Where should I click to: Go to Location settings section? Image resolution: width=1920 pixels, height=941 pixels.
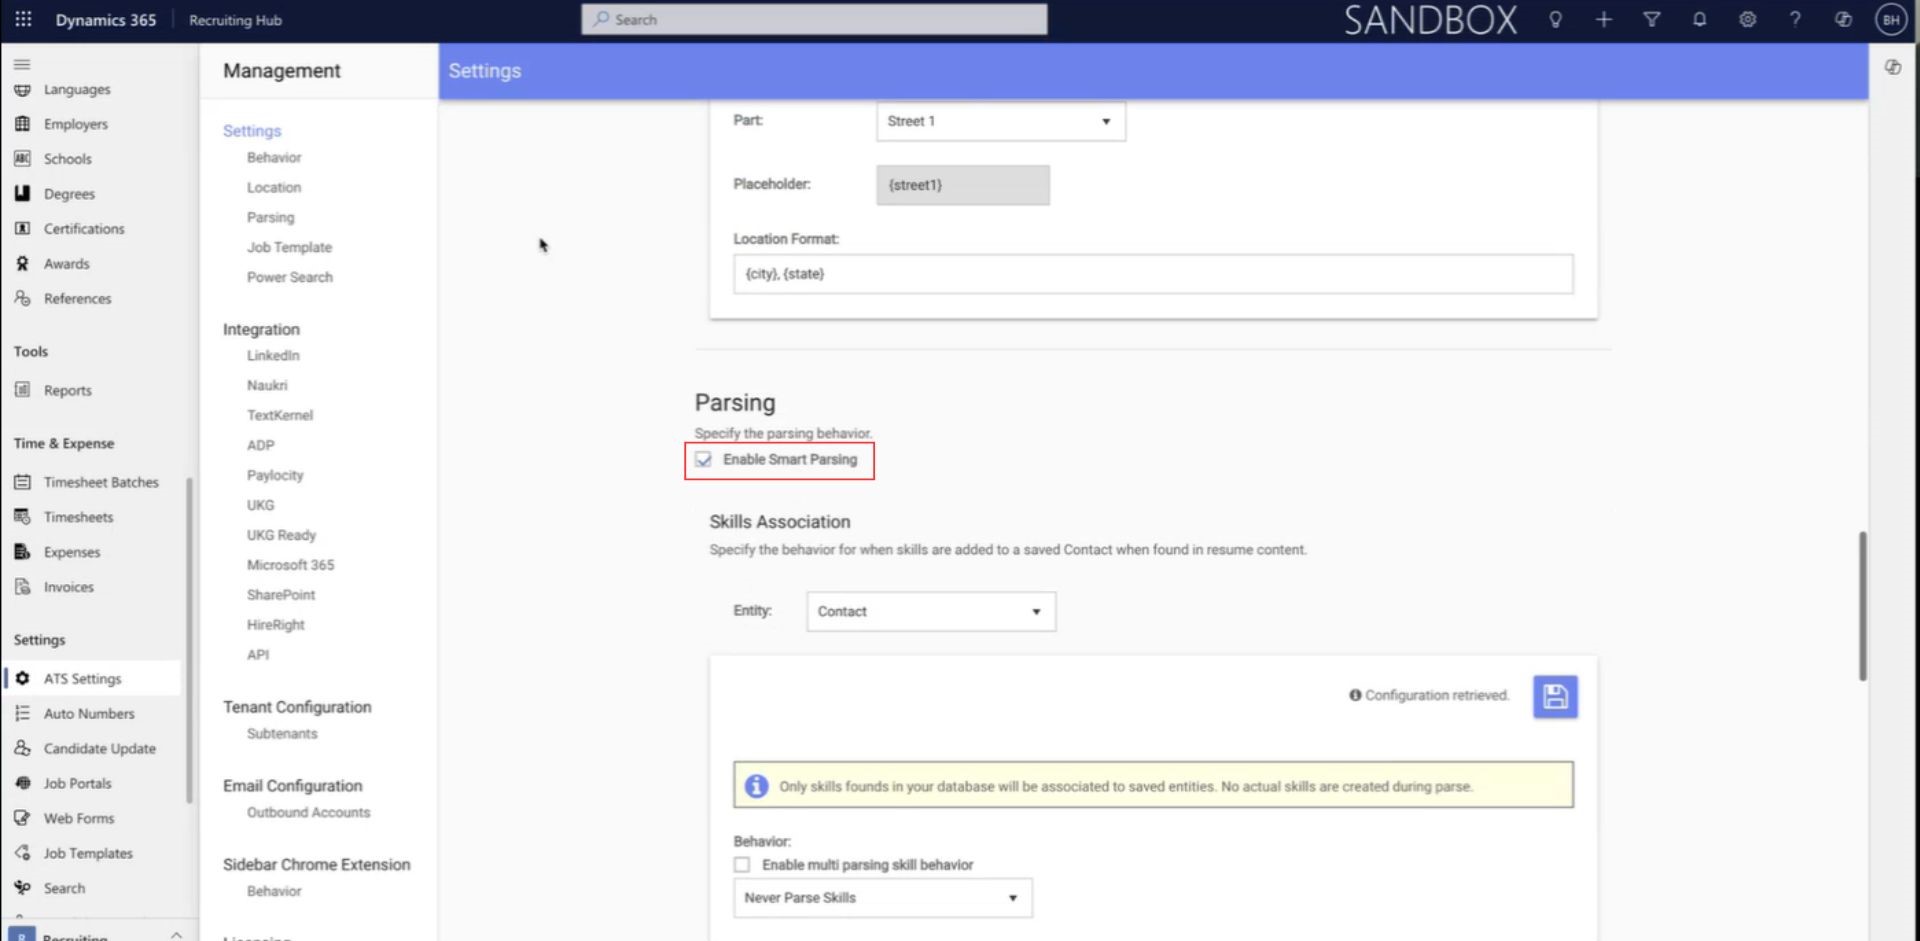tap(274, 188)
